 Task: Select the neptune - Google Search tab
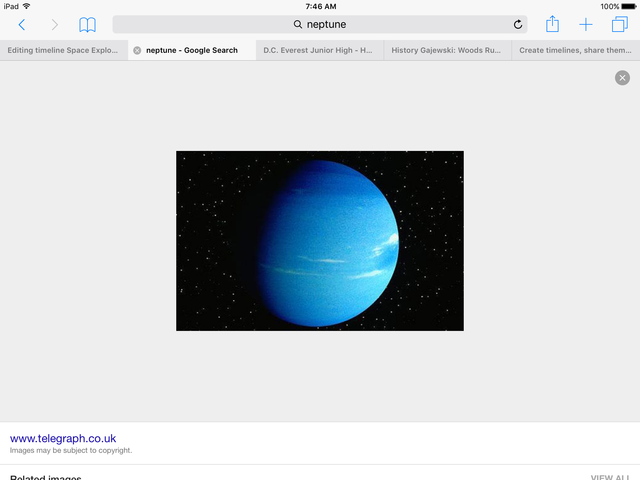click(x=192, y=50)
